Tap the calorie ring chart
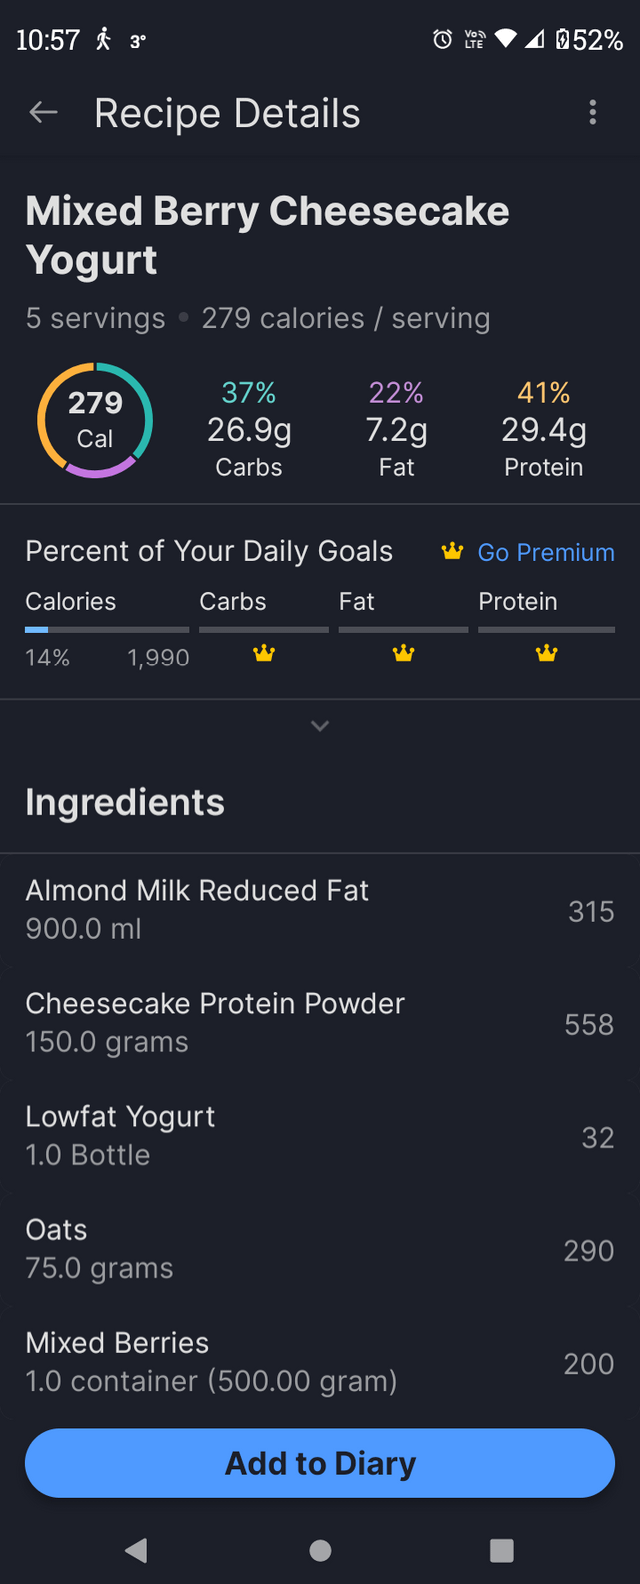The width and height of the screenshot is (640, 1584). (x=95, y=420)
